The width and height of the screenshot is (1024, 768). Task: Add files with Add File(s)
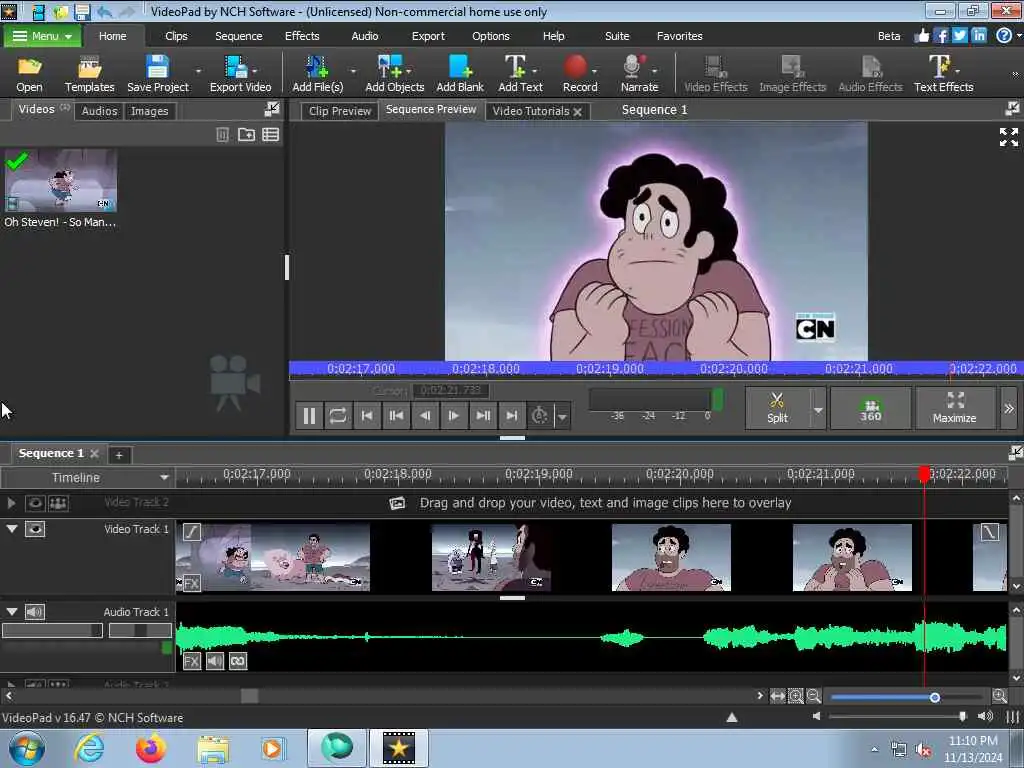pos(317,74)
